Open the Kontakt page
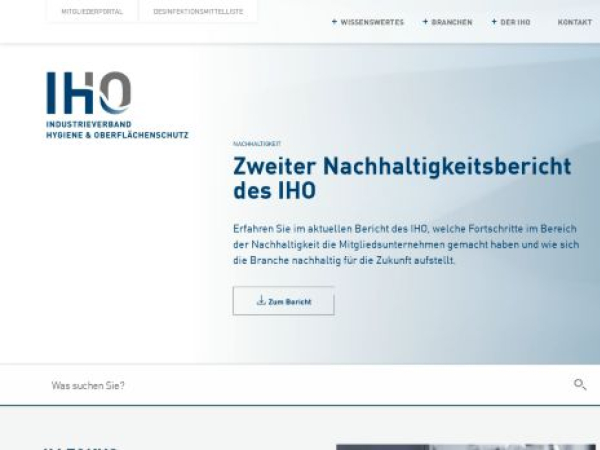This screenshot has width=600, height=450. pyautogui.click(x=575, y=22)
